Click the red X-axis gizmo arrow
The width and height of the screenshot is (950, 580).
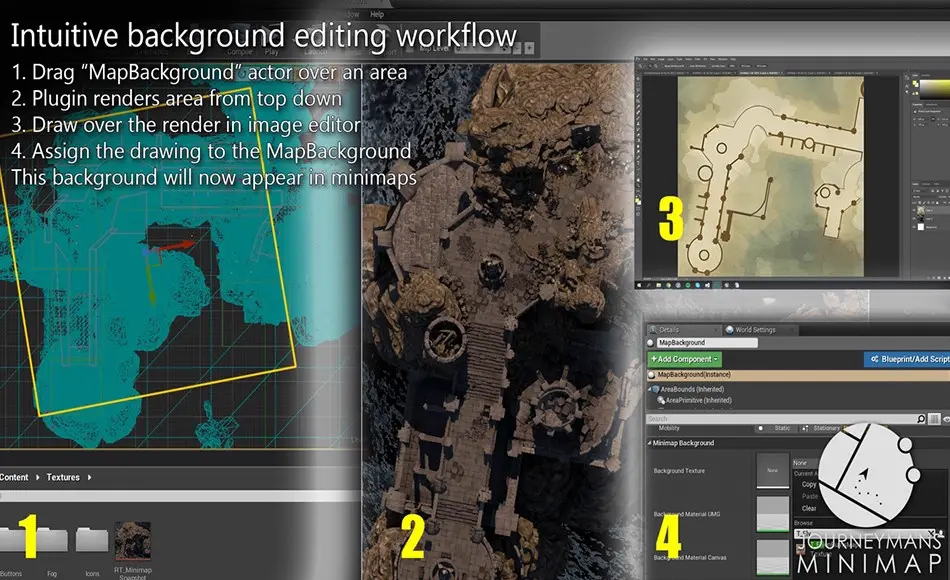[x=177, y=246]
